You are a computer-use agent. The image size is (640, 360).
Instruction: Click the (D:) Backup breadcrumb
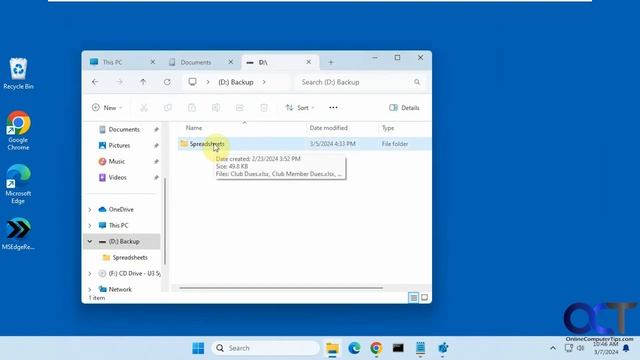coord(236,82)
